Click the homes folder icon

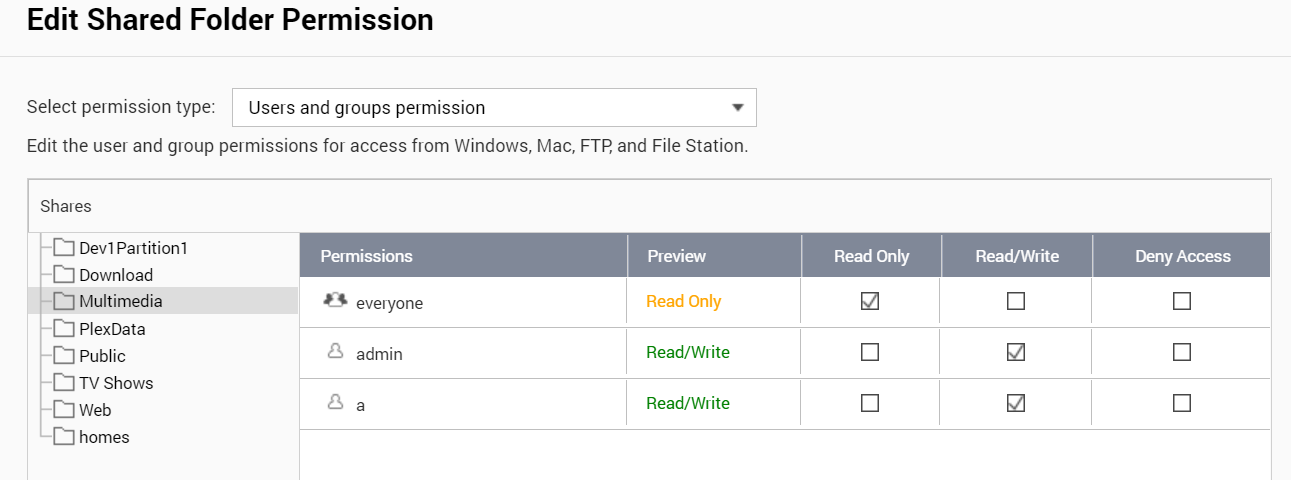pos(65,437)
